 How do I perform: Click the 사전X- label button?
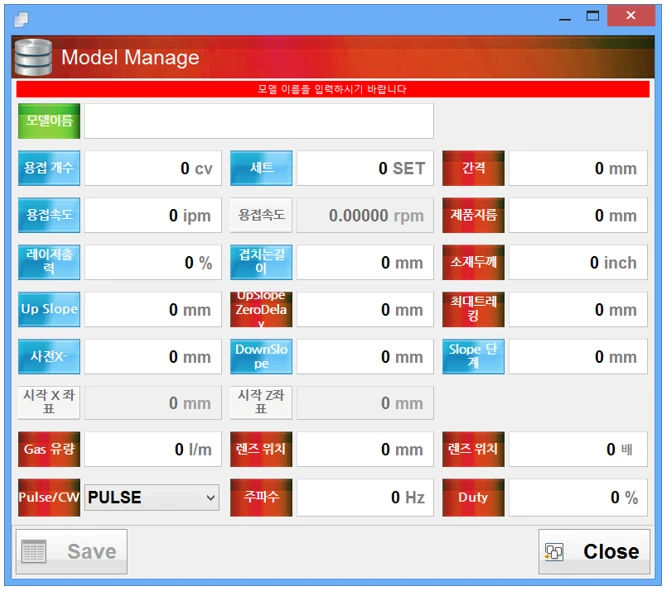pyautogui.click(x=49, y=356)
